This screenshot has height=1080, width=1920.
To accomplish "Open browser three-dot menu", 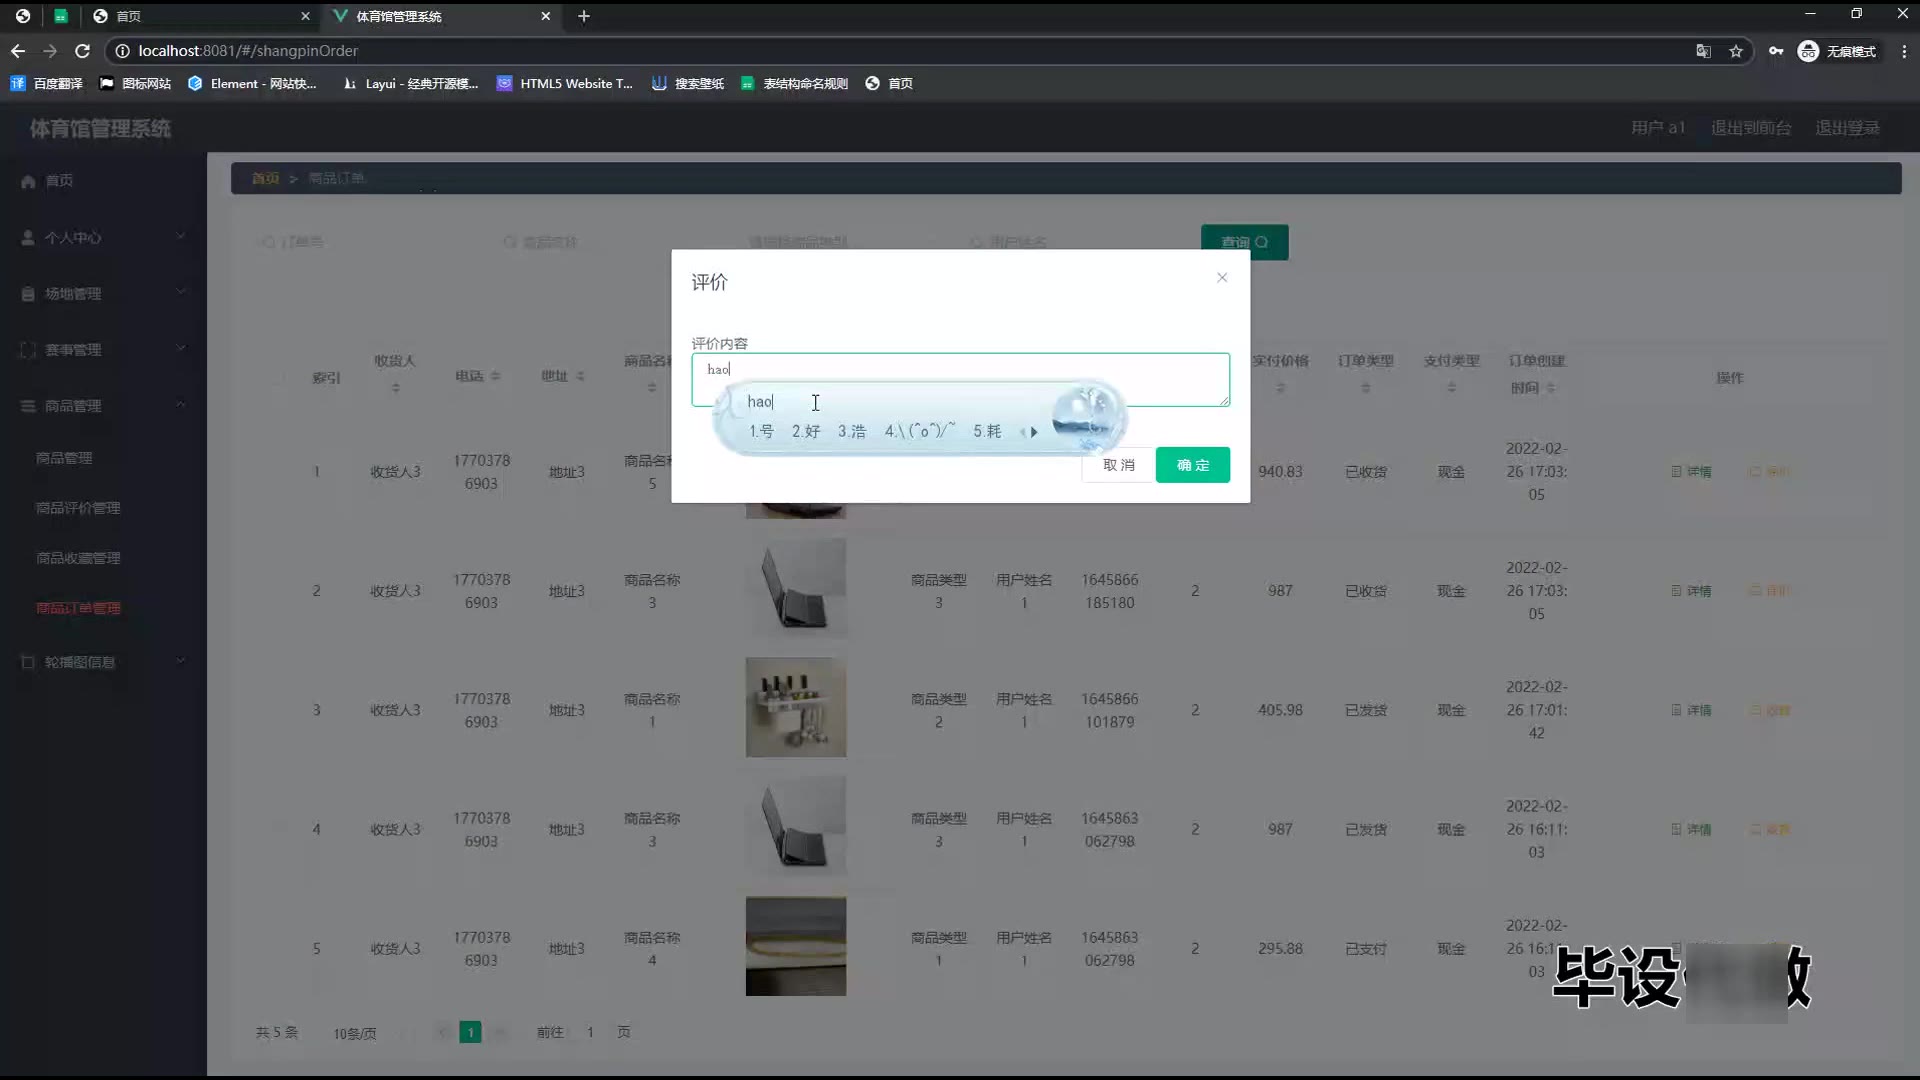I will pos(1904,51).
